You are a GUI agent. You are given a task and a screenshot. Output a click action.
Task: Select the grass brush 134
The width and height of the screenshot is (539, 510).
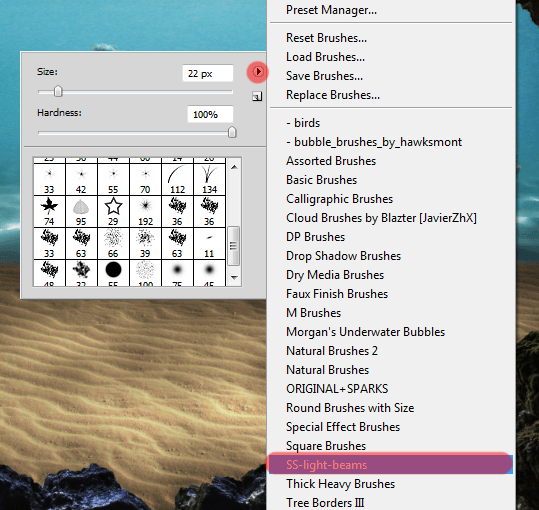(x=209, y=179)
